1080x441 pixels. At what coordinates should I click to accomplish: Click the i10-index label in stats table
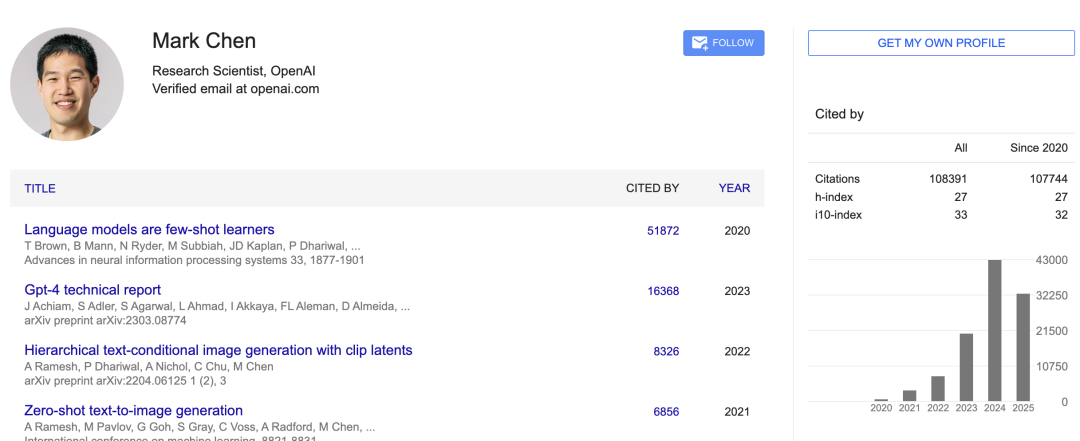click(838, 215)
